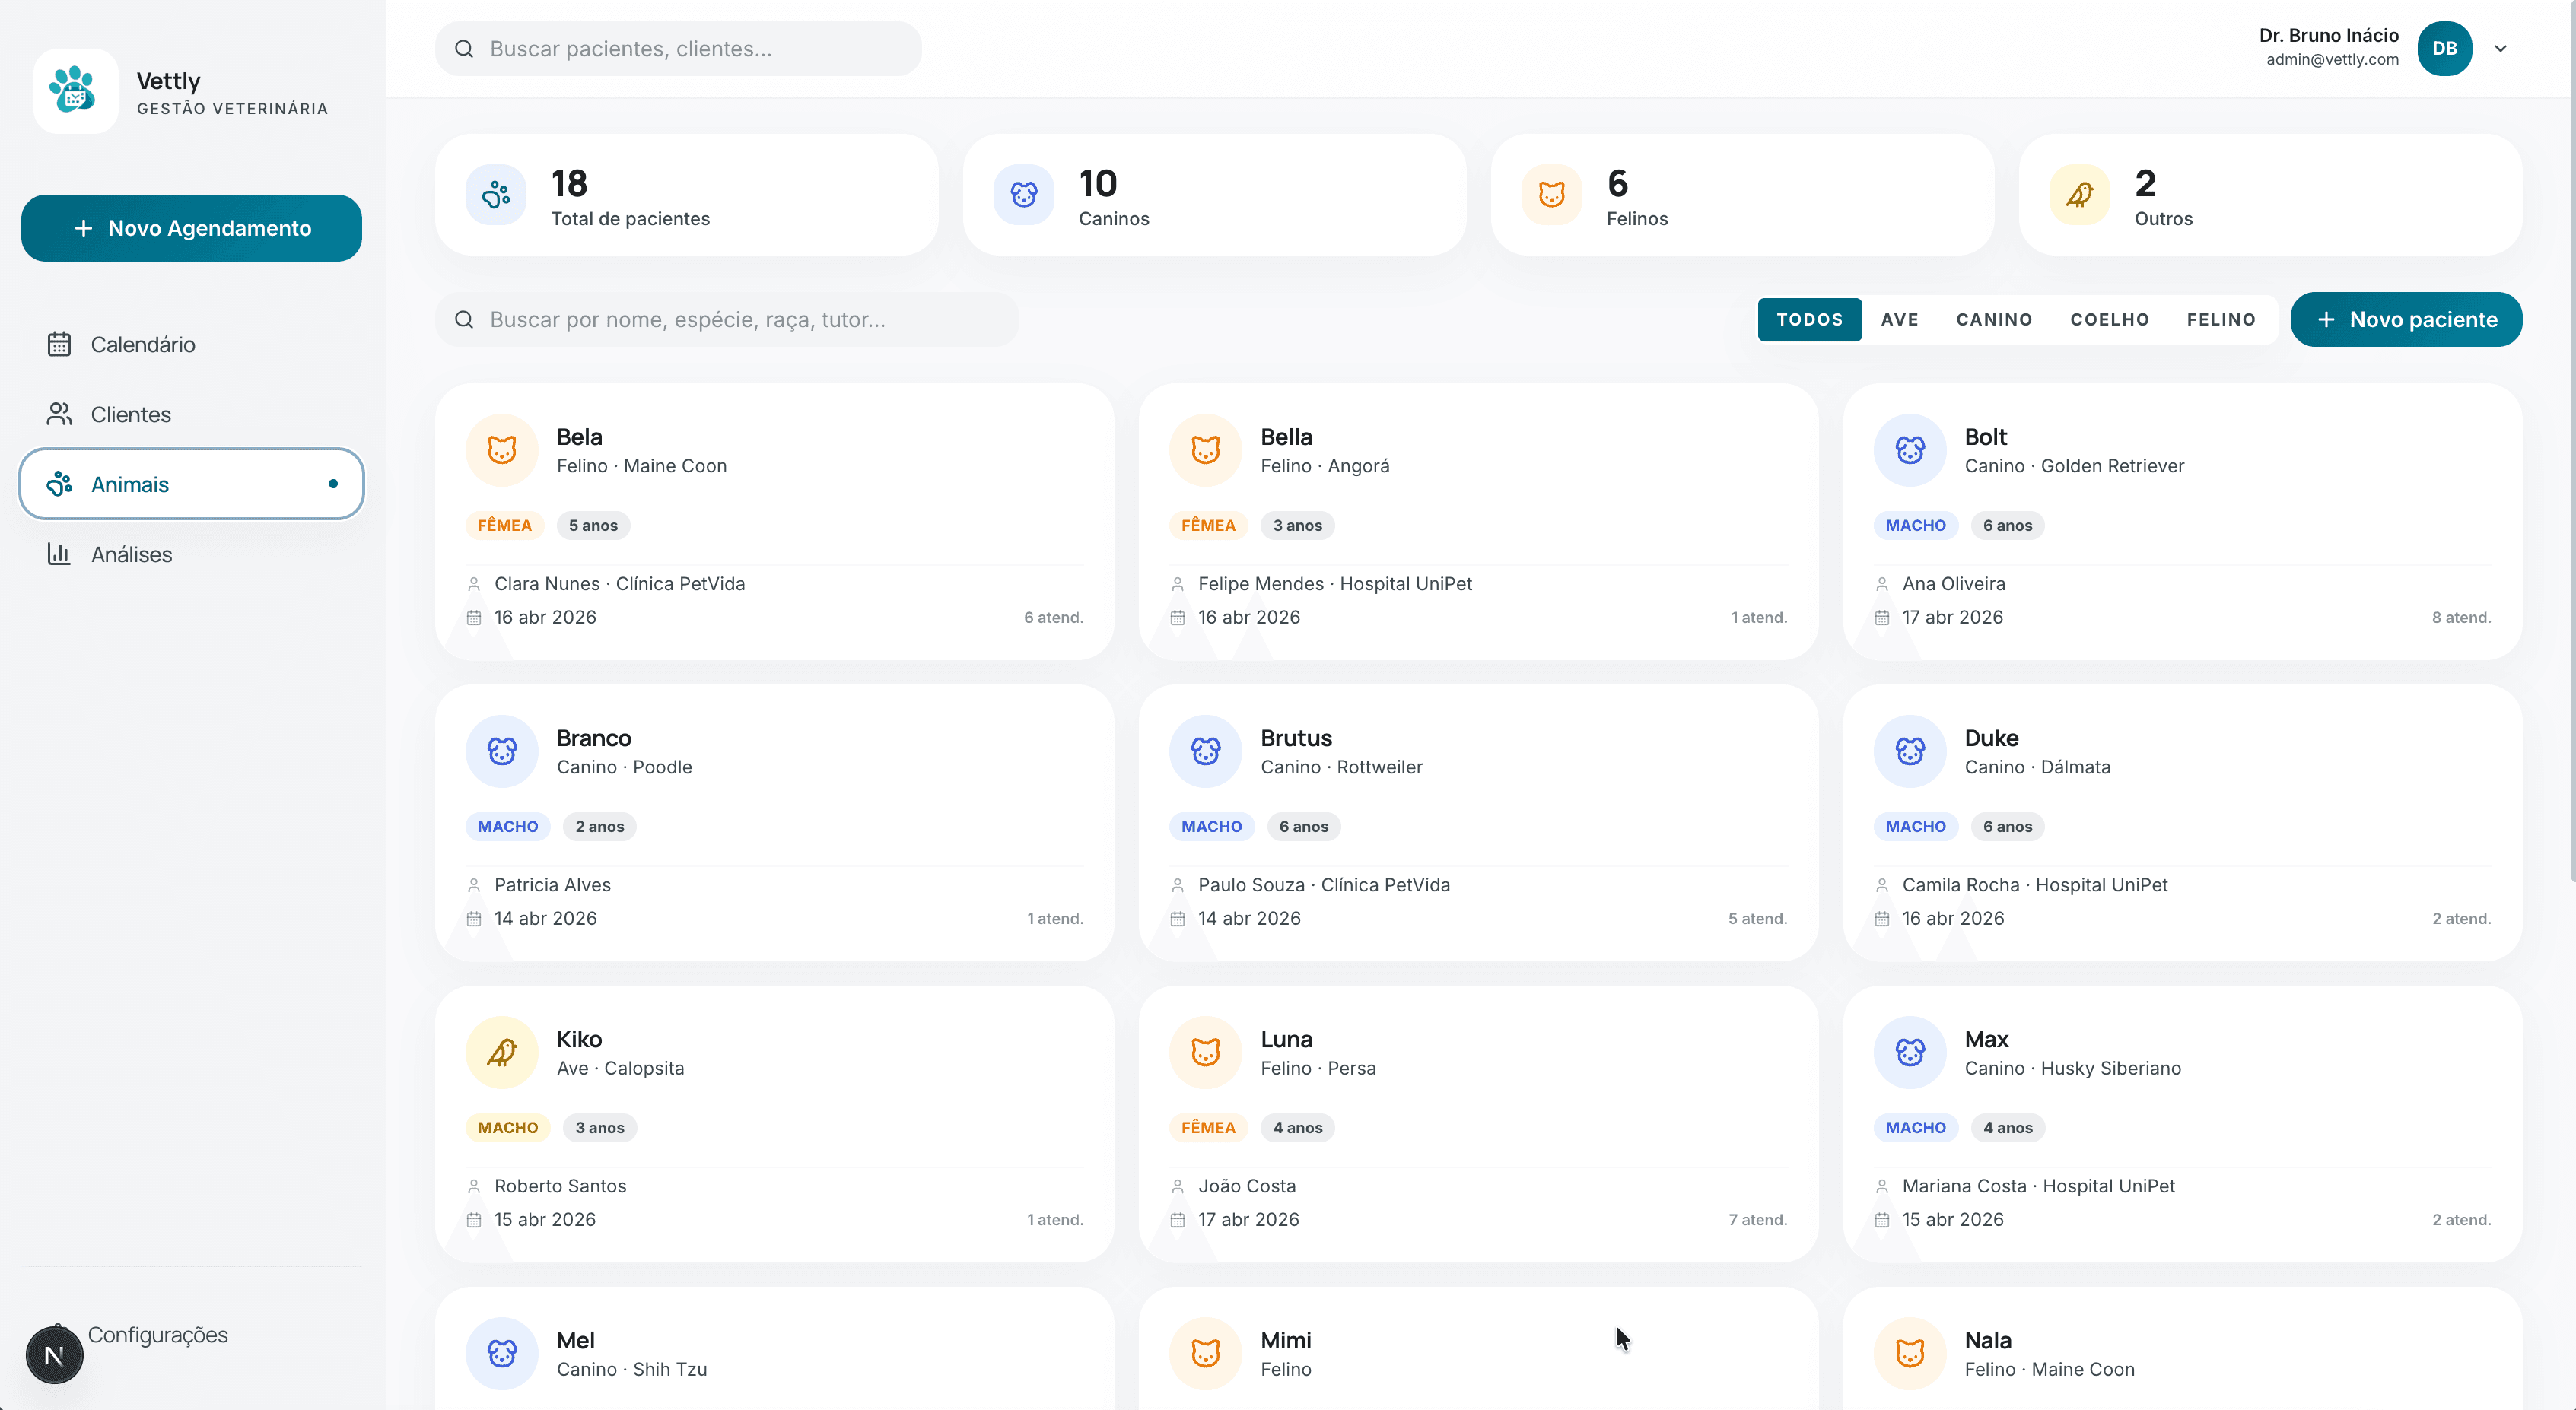Click the cat avatar on Bela's card

[502, 450]
